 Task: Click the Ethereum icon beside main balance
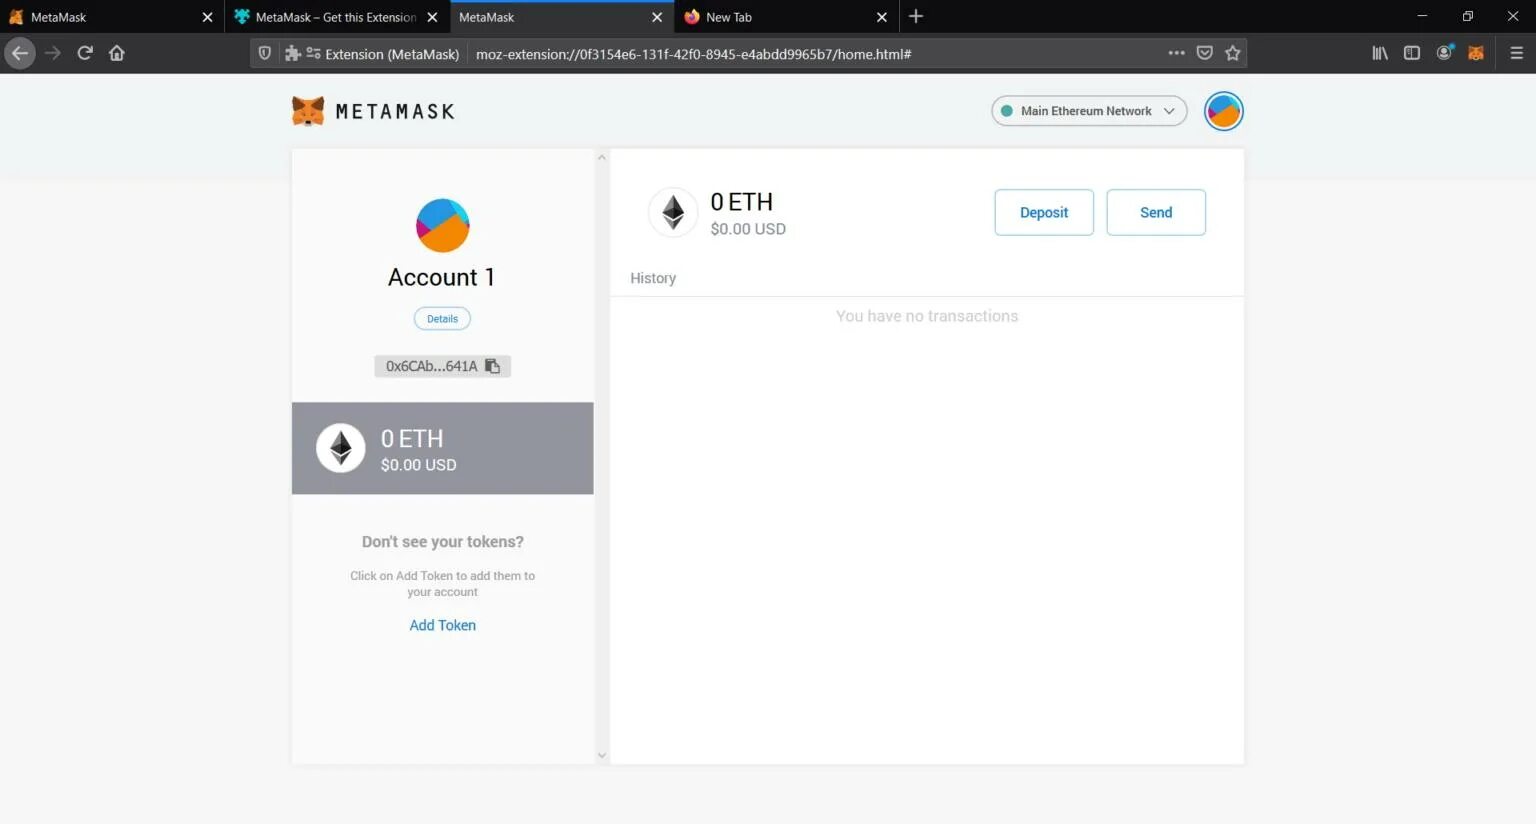point(673,212)
